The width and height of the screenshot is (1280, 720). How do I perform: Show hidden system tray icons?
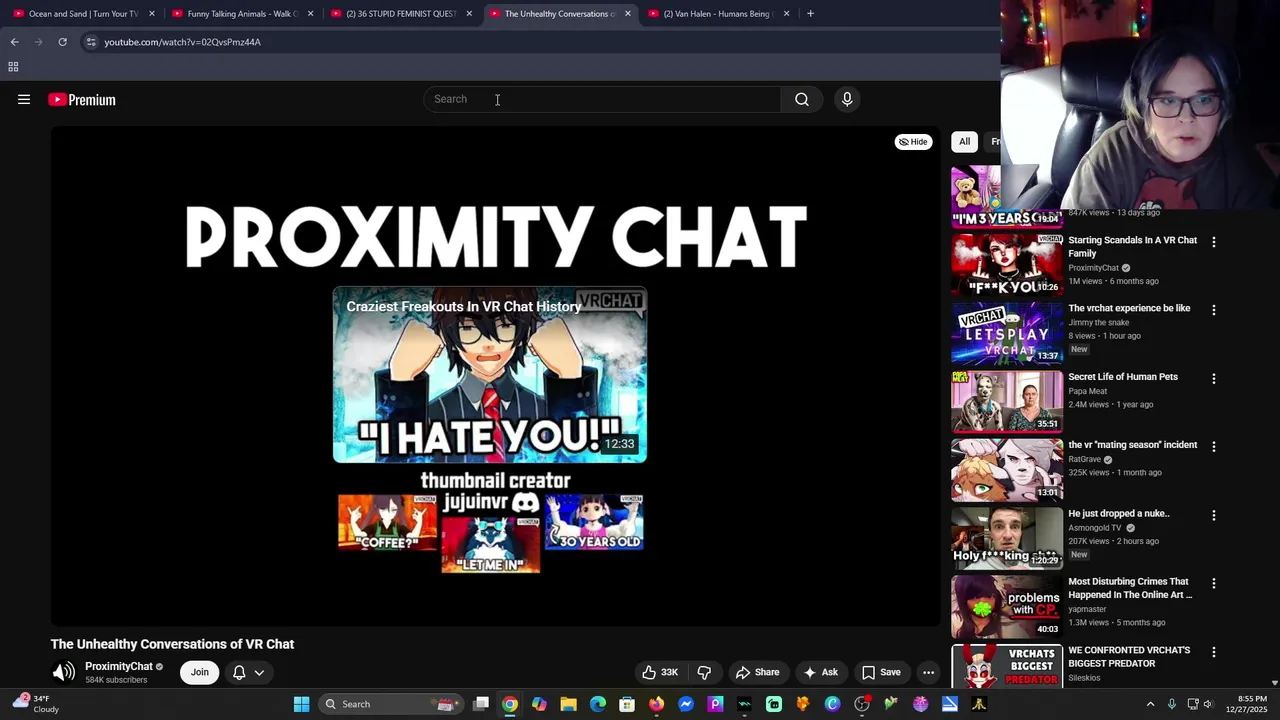pyautogui.click(x=1150, y=704)
